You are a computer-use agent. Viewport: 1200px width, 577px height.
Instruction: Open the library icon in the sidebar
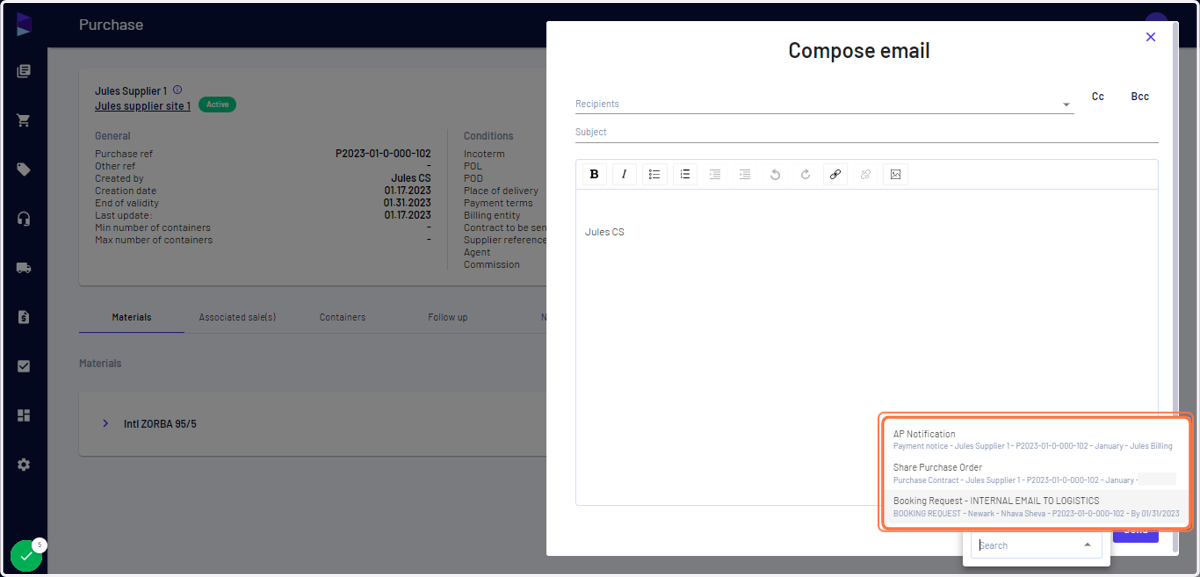coord(24,71)
